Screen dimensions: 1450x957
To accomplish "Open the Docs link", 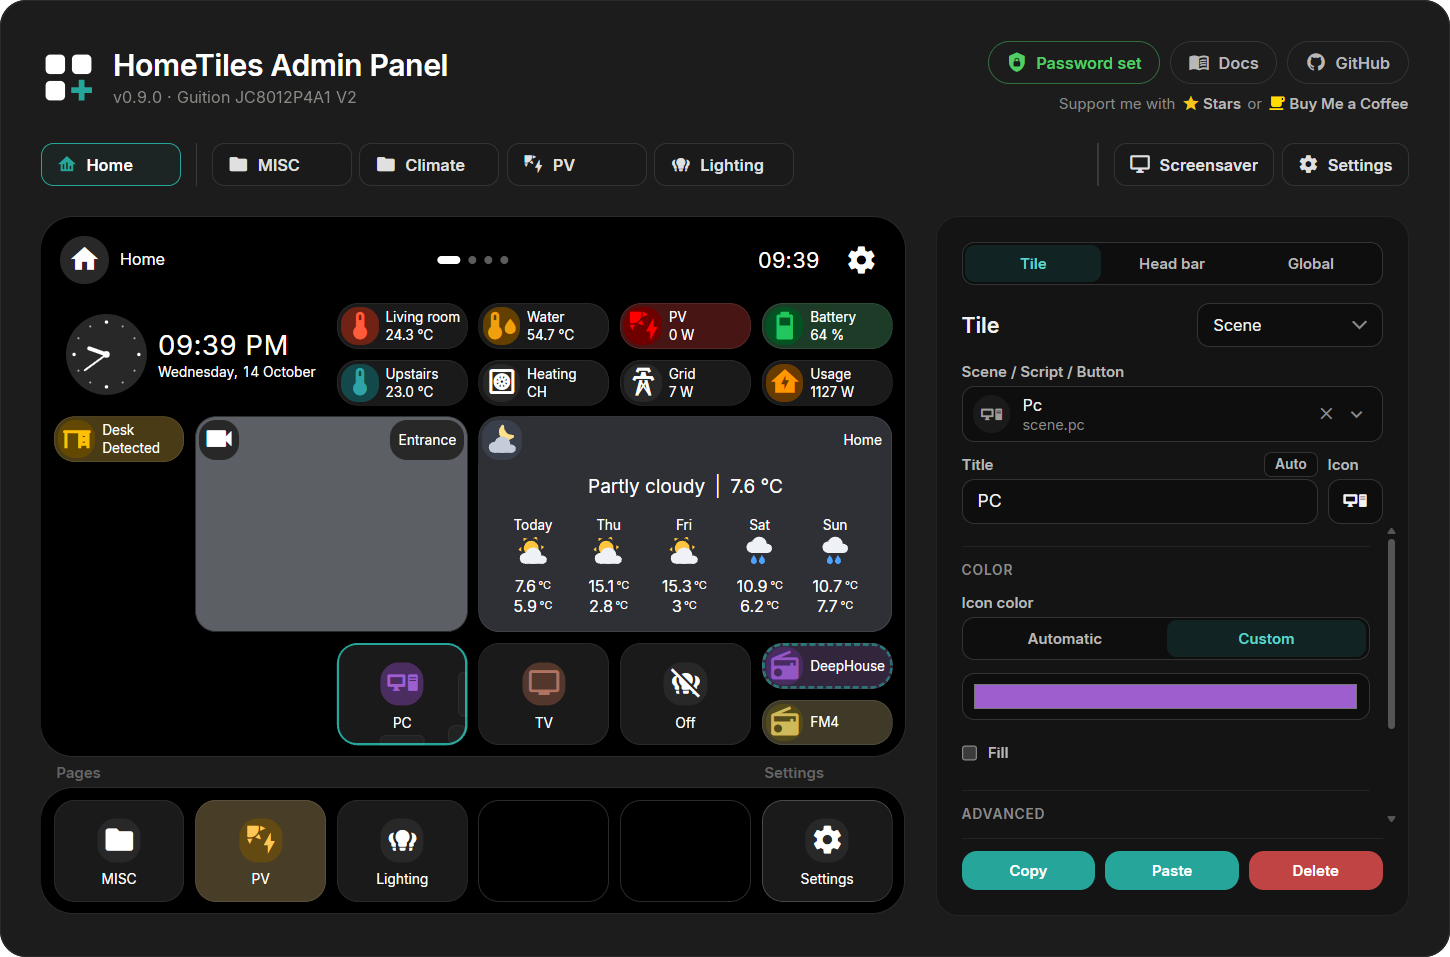I will point(1224,63).
